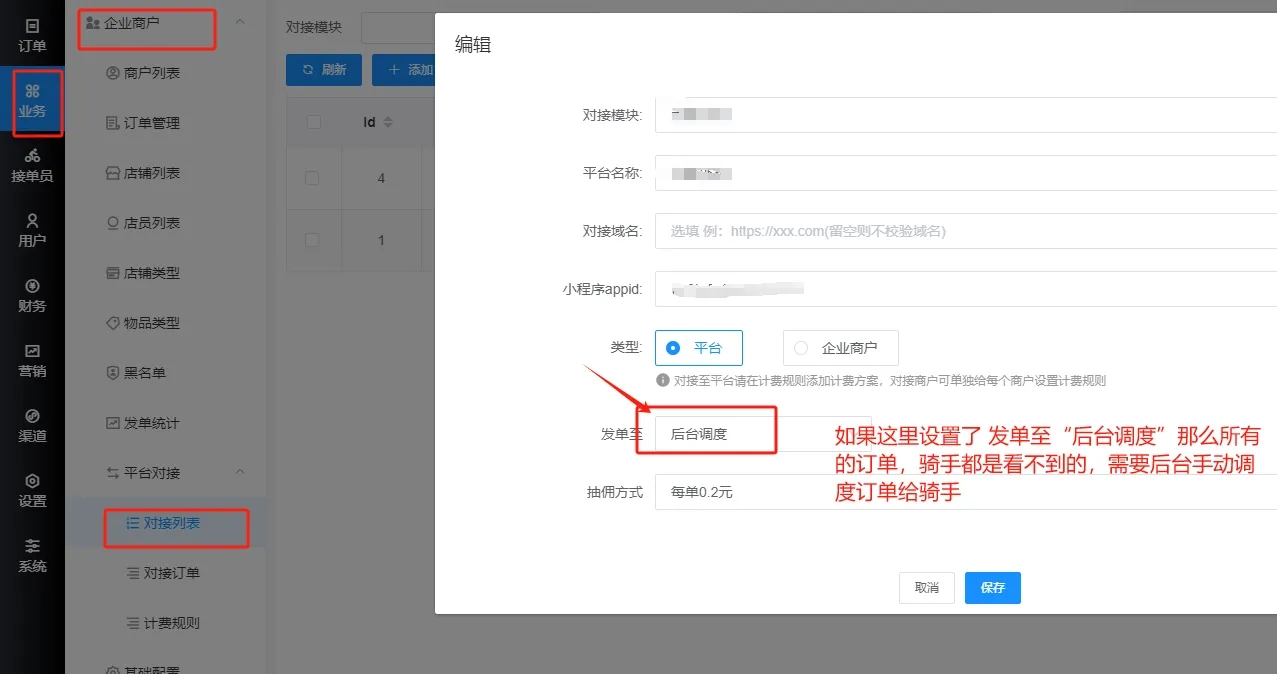Collapse the 平台对接 submenu

click(x=238, y=472)
